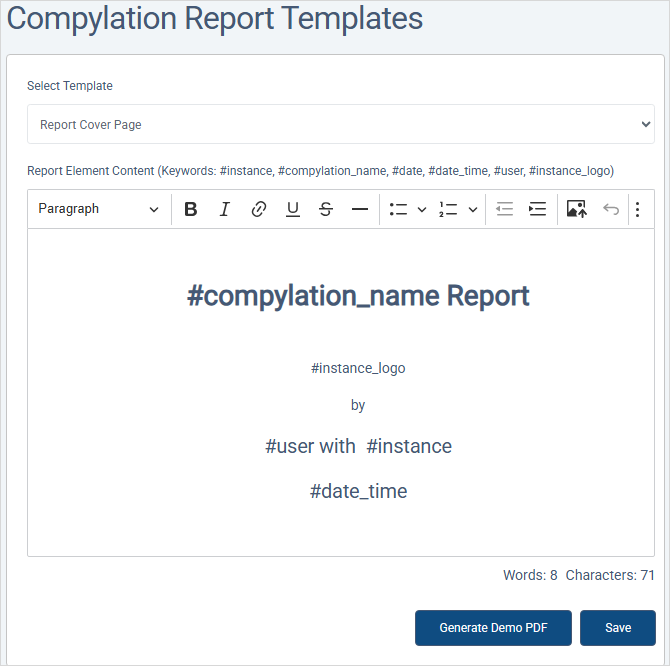
Task: Insert a horizontal line
Action: (360, 209)
